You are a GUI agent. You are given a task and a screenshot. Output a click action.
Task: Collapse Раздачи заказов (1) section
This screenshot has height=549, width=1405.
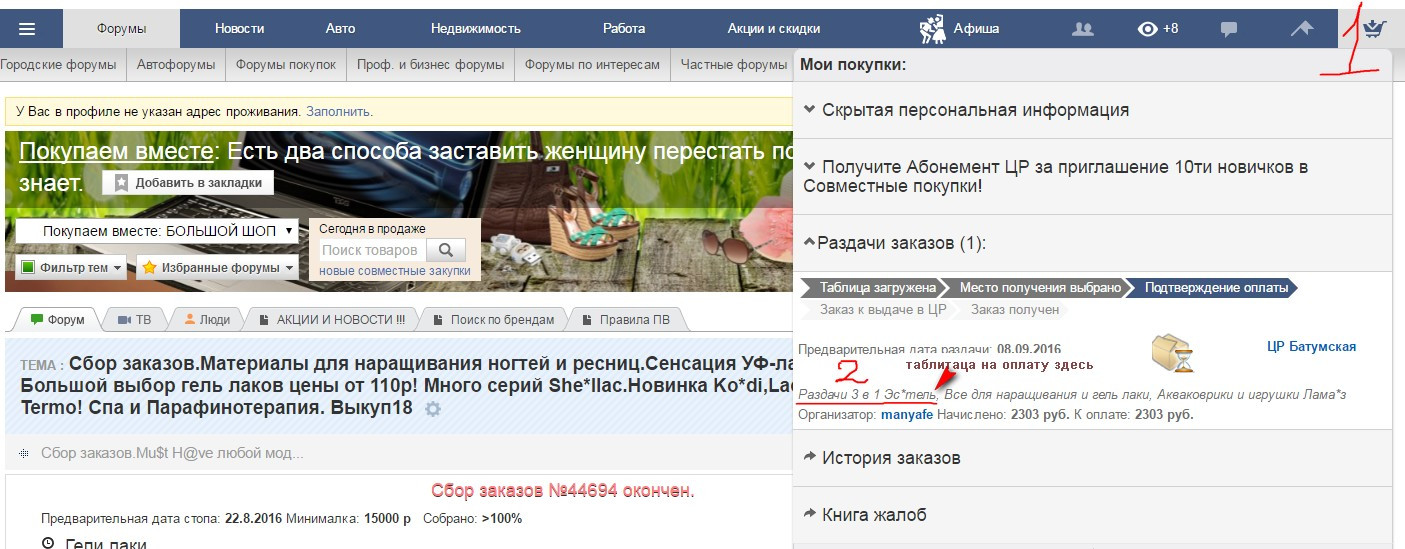coord(1092,243)
